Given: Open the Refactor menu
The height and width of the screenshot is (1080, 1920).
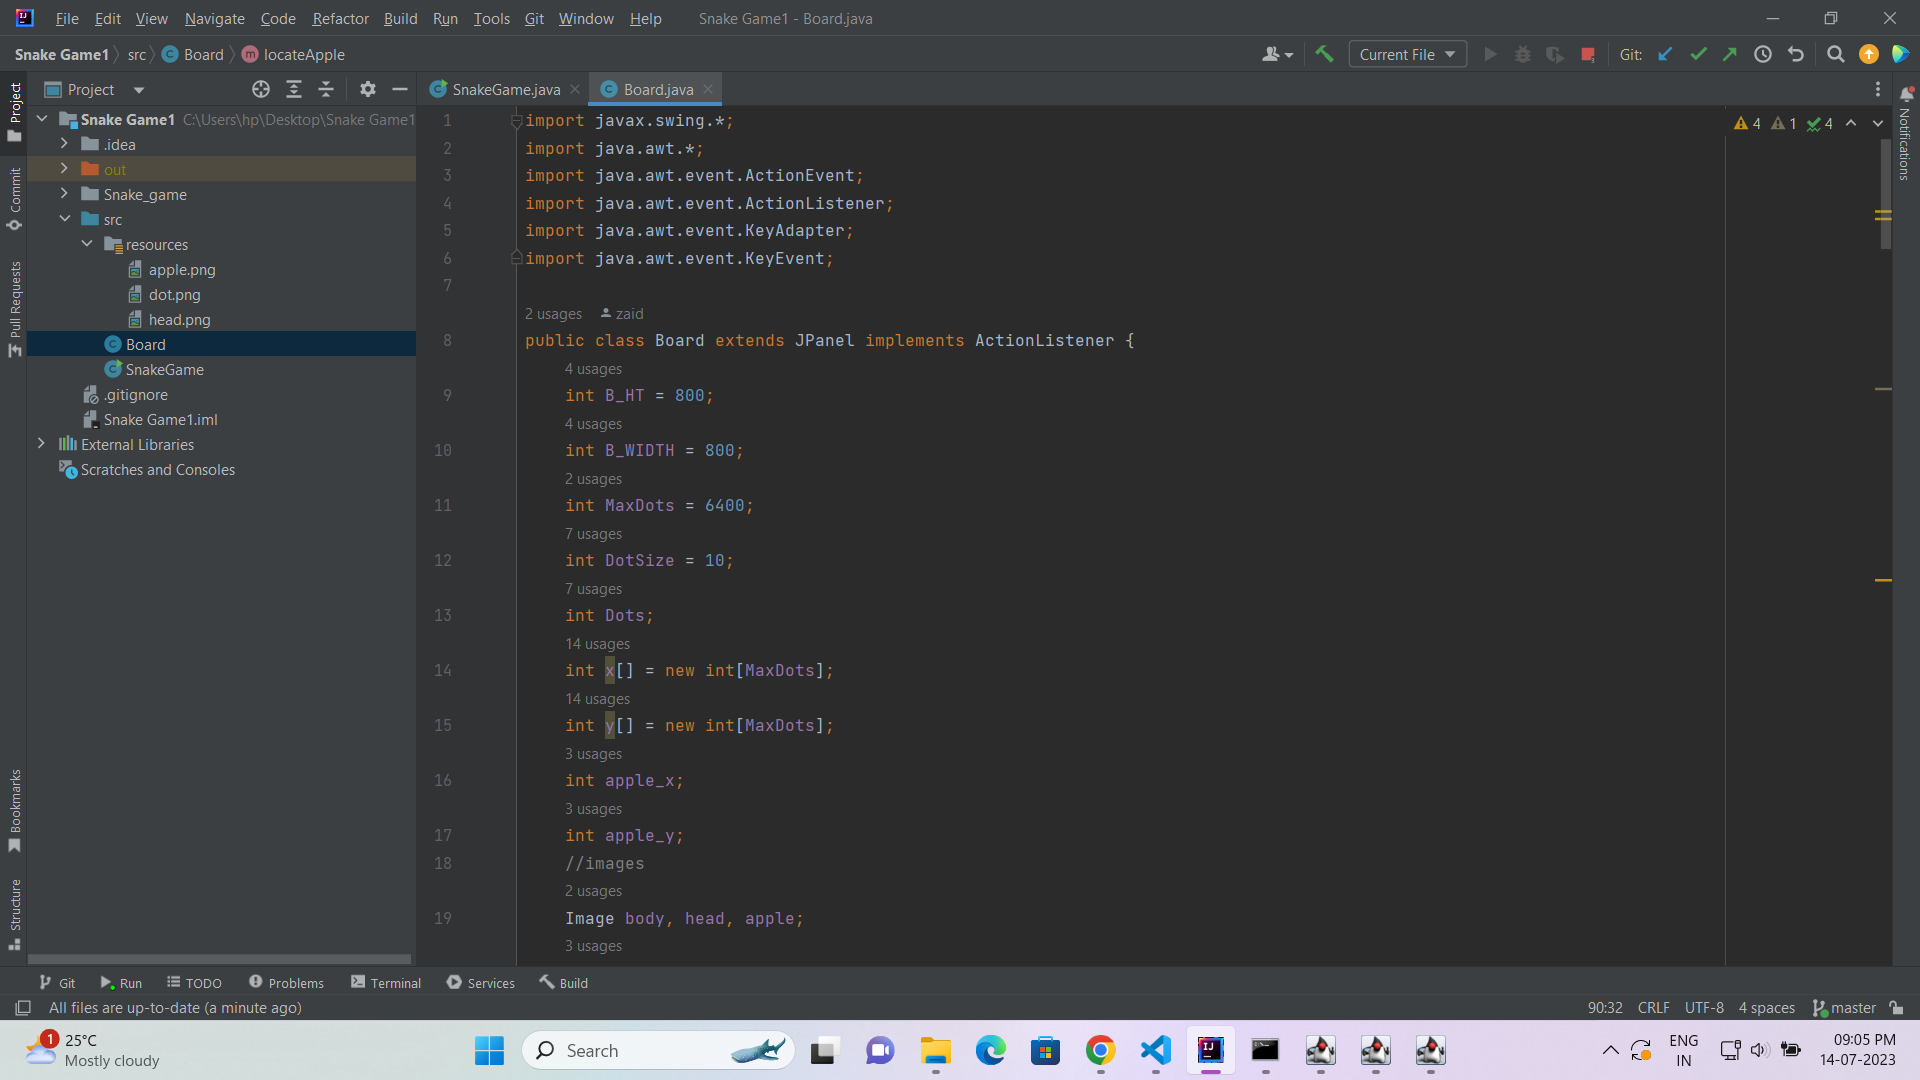Looking at the screenshot, I should point(340,18).
